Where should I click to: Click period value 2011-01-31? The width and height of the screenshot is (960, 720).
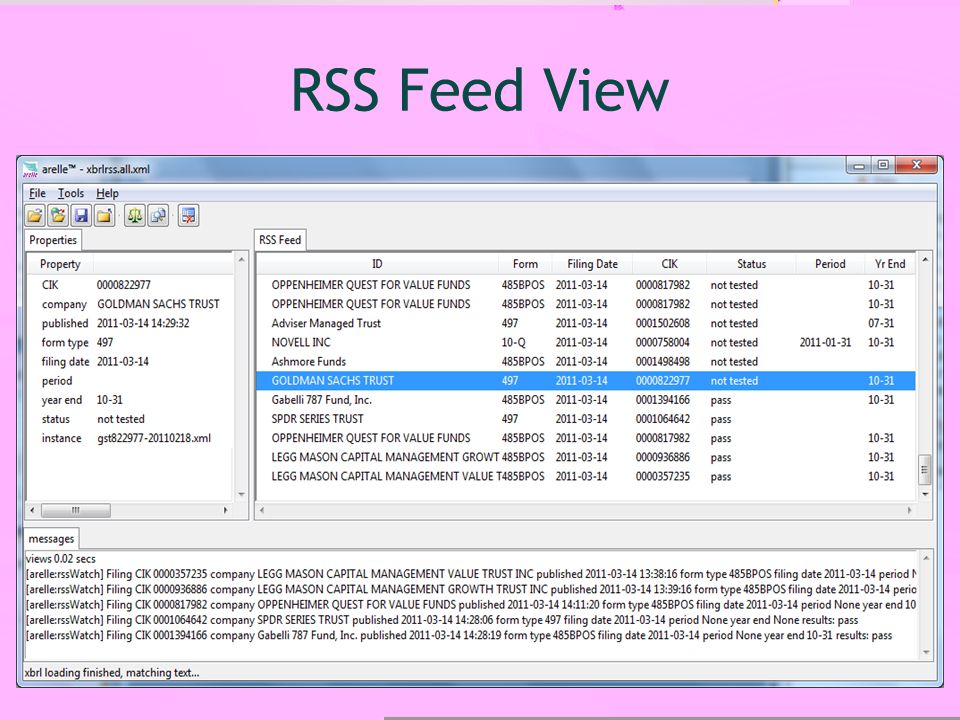pyautogui.click(x=825, y=342)
